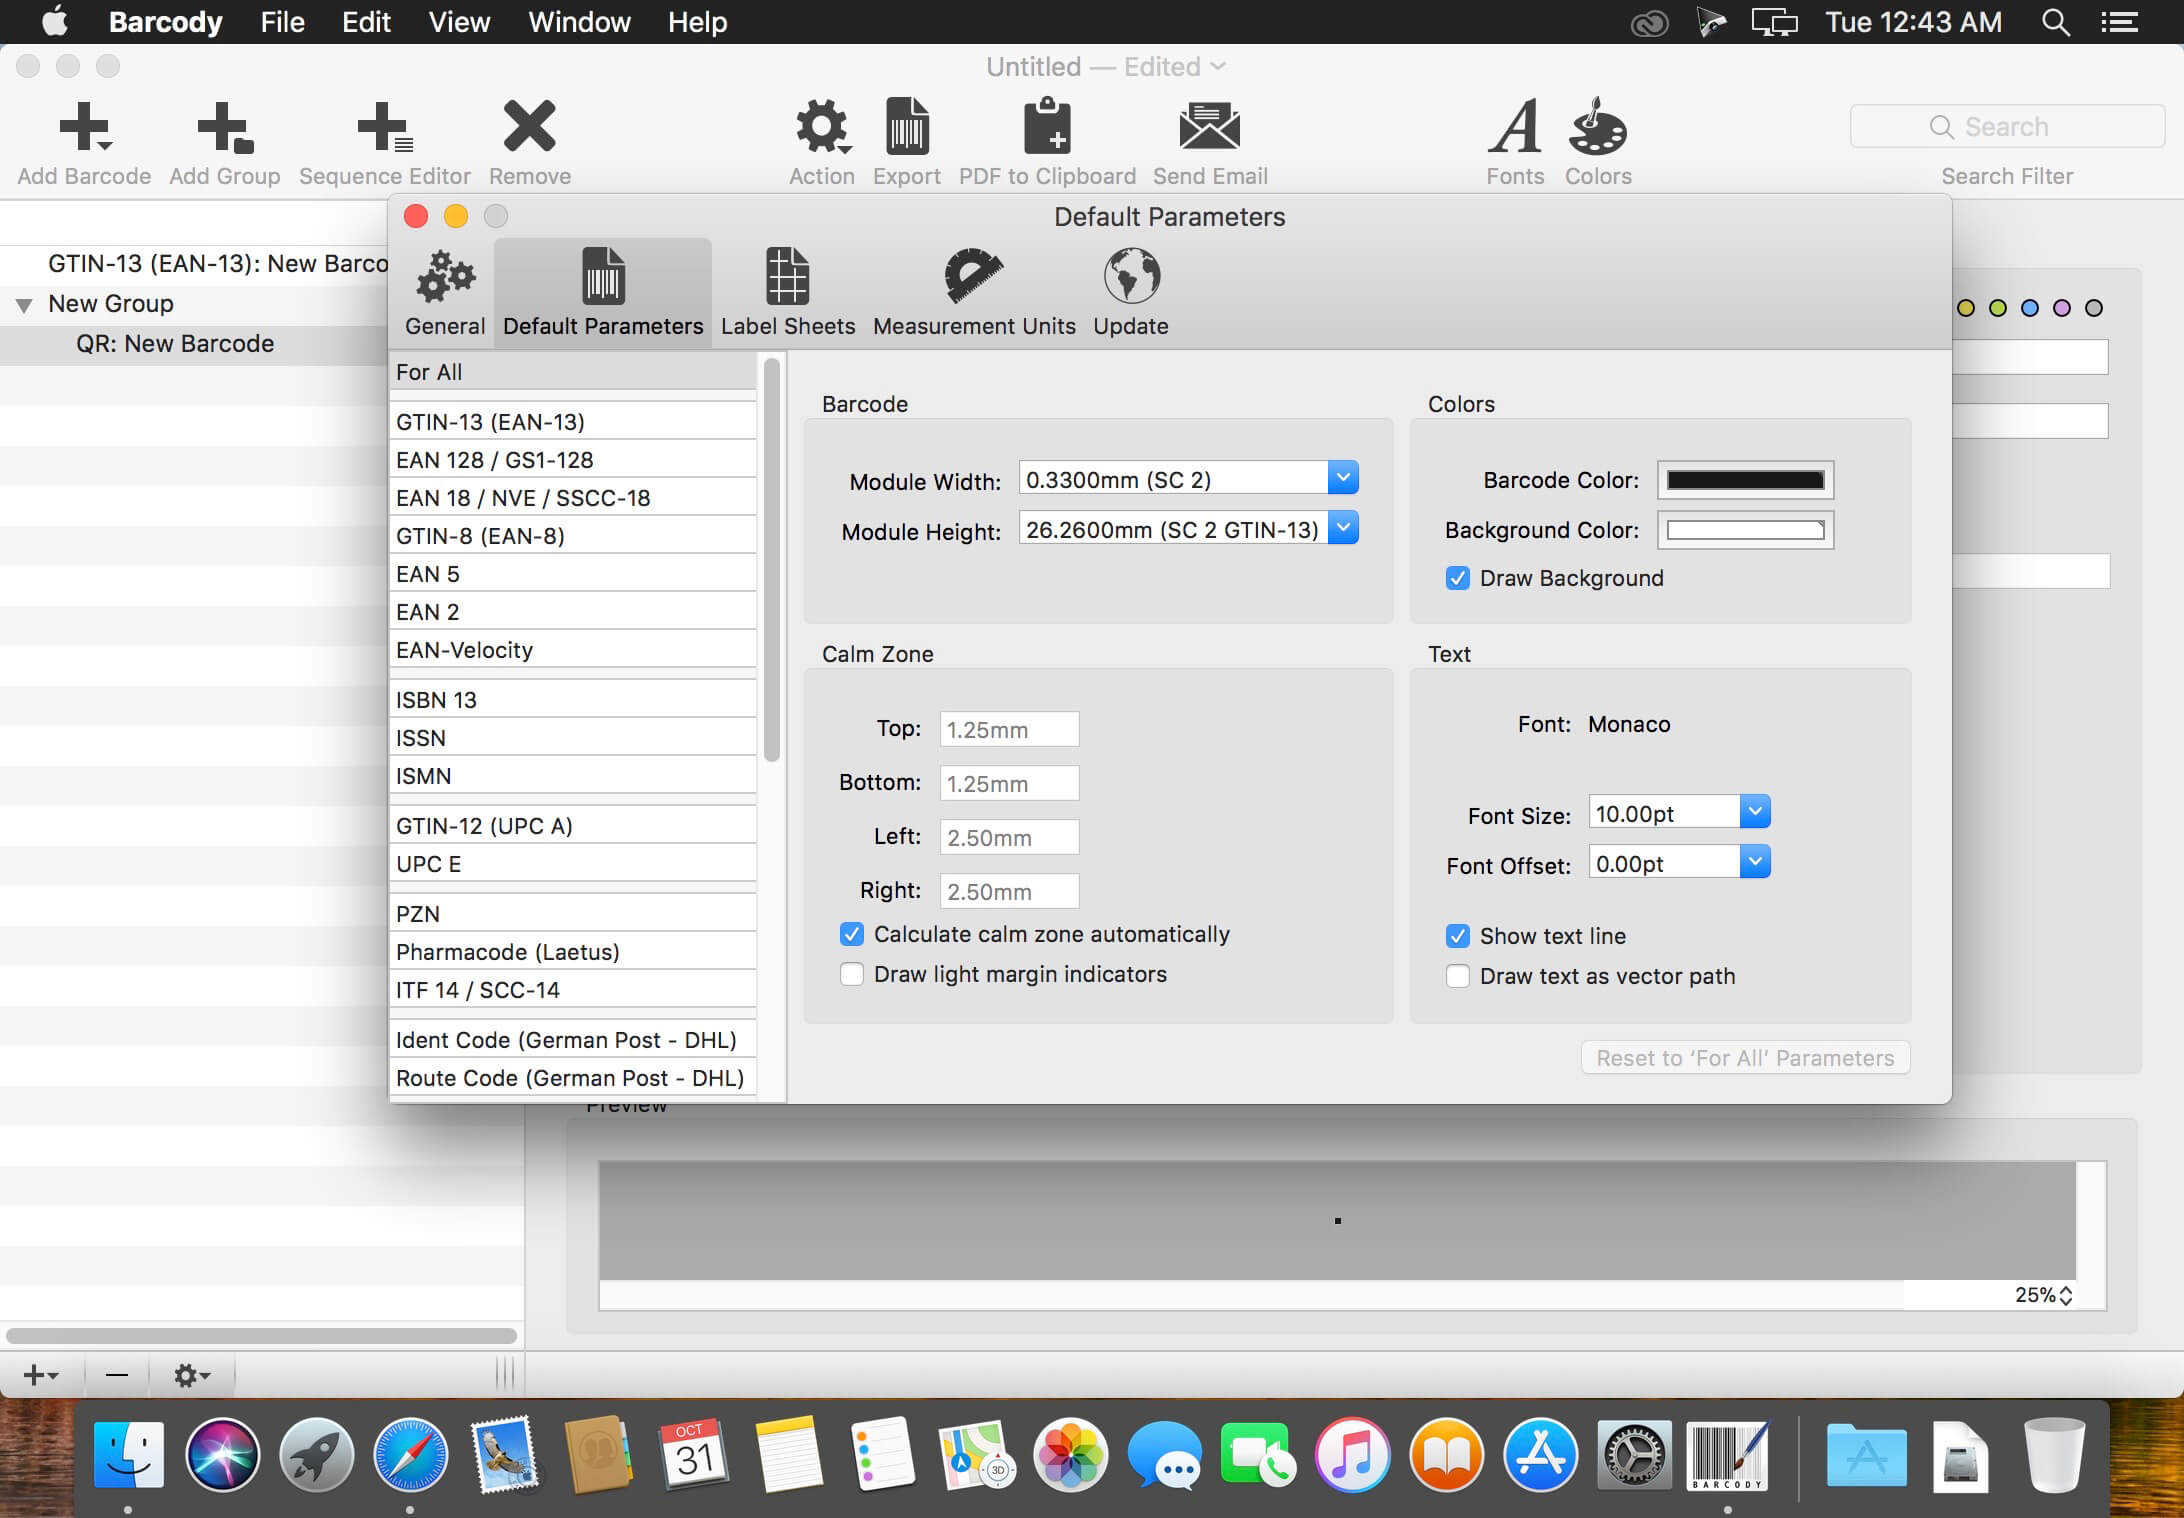Open Measurement Units preferences
The width and height of the screenshot is (2184, 1518).
974,293
